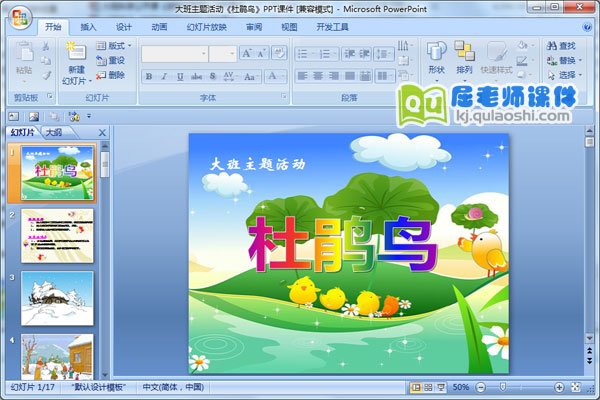Open the Office button menu
This screenshot has height=400, width=600.
(x=21, y=21)
